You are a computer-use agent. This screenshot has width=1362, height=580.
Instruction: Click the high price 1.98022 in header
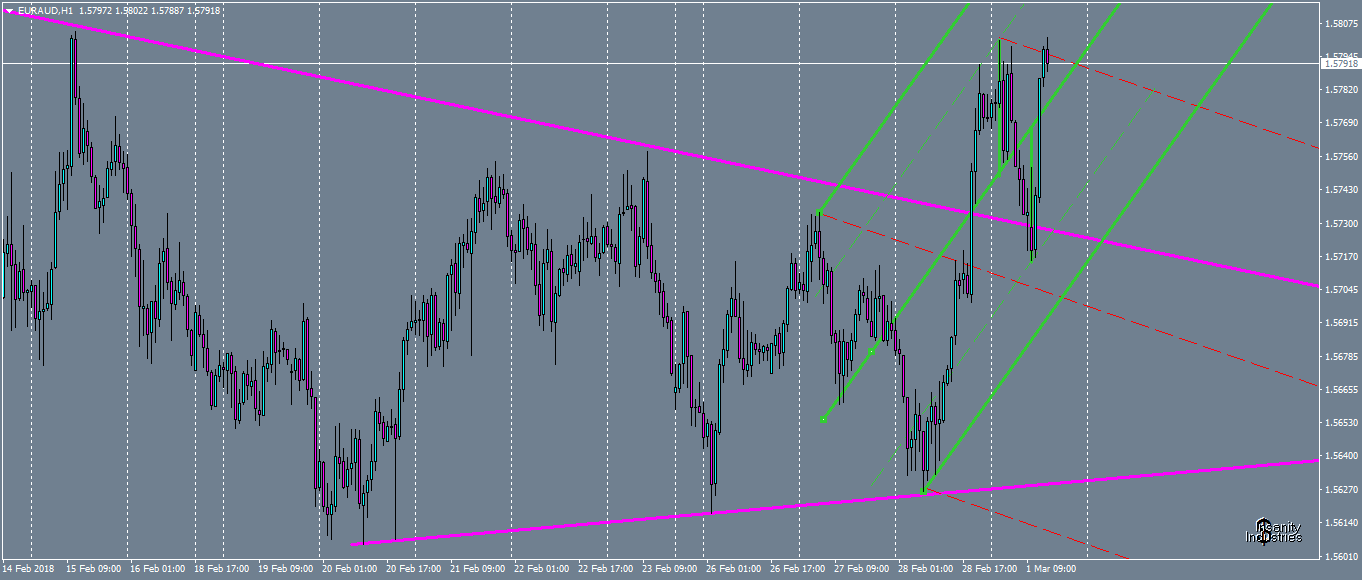coord(133,10)
